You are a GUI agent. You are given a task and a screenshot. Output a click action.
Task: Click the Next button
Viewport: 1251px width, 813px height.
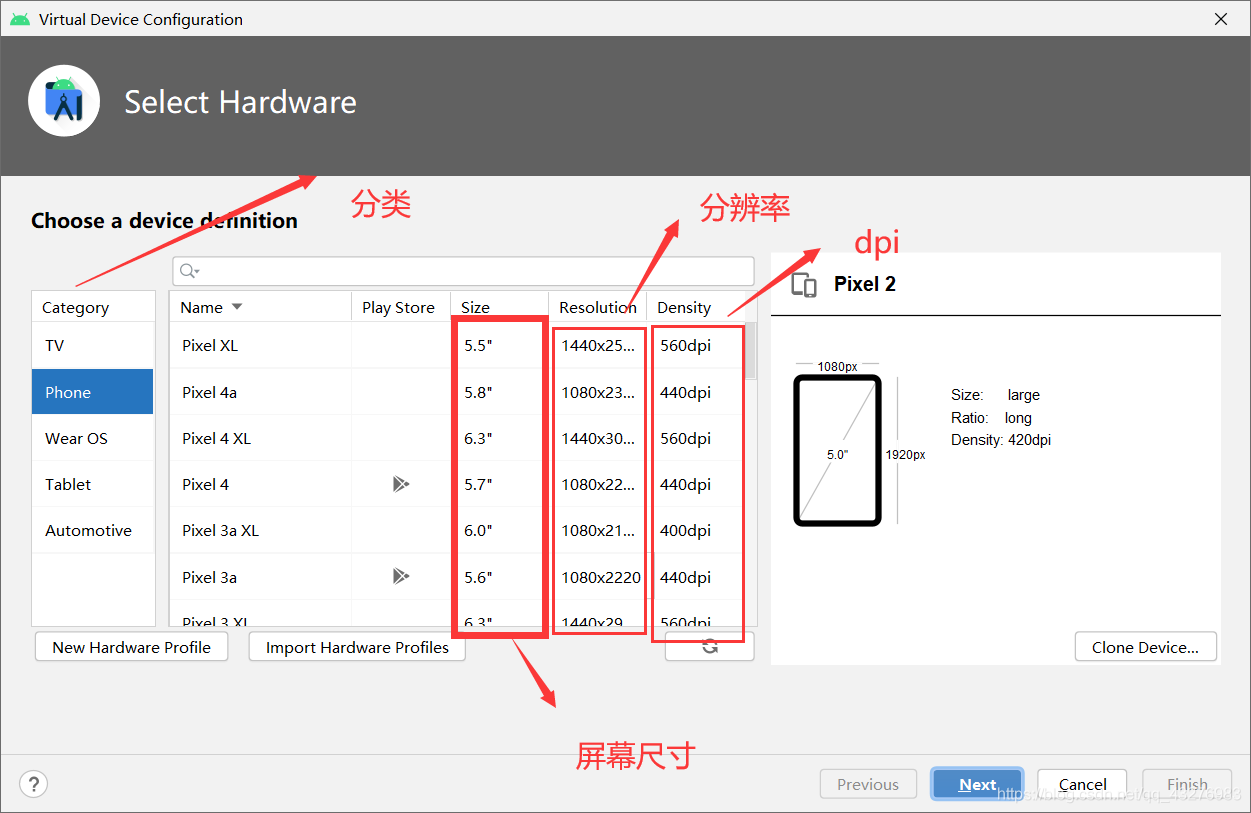click(x=977, y=784)
